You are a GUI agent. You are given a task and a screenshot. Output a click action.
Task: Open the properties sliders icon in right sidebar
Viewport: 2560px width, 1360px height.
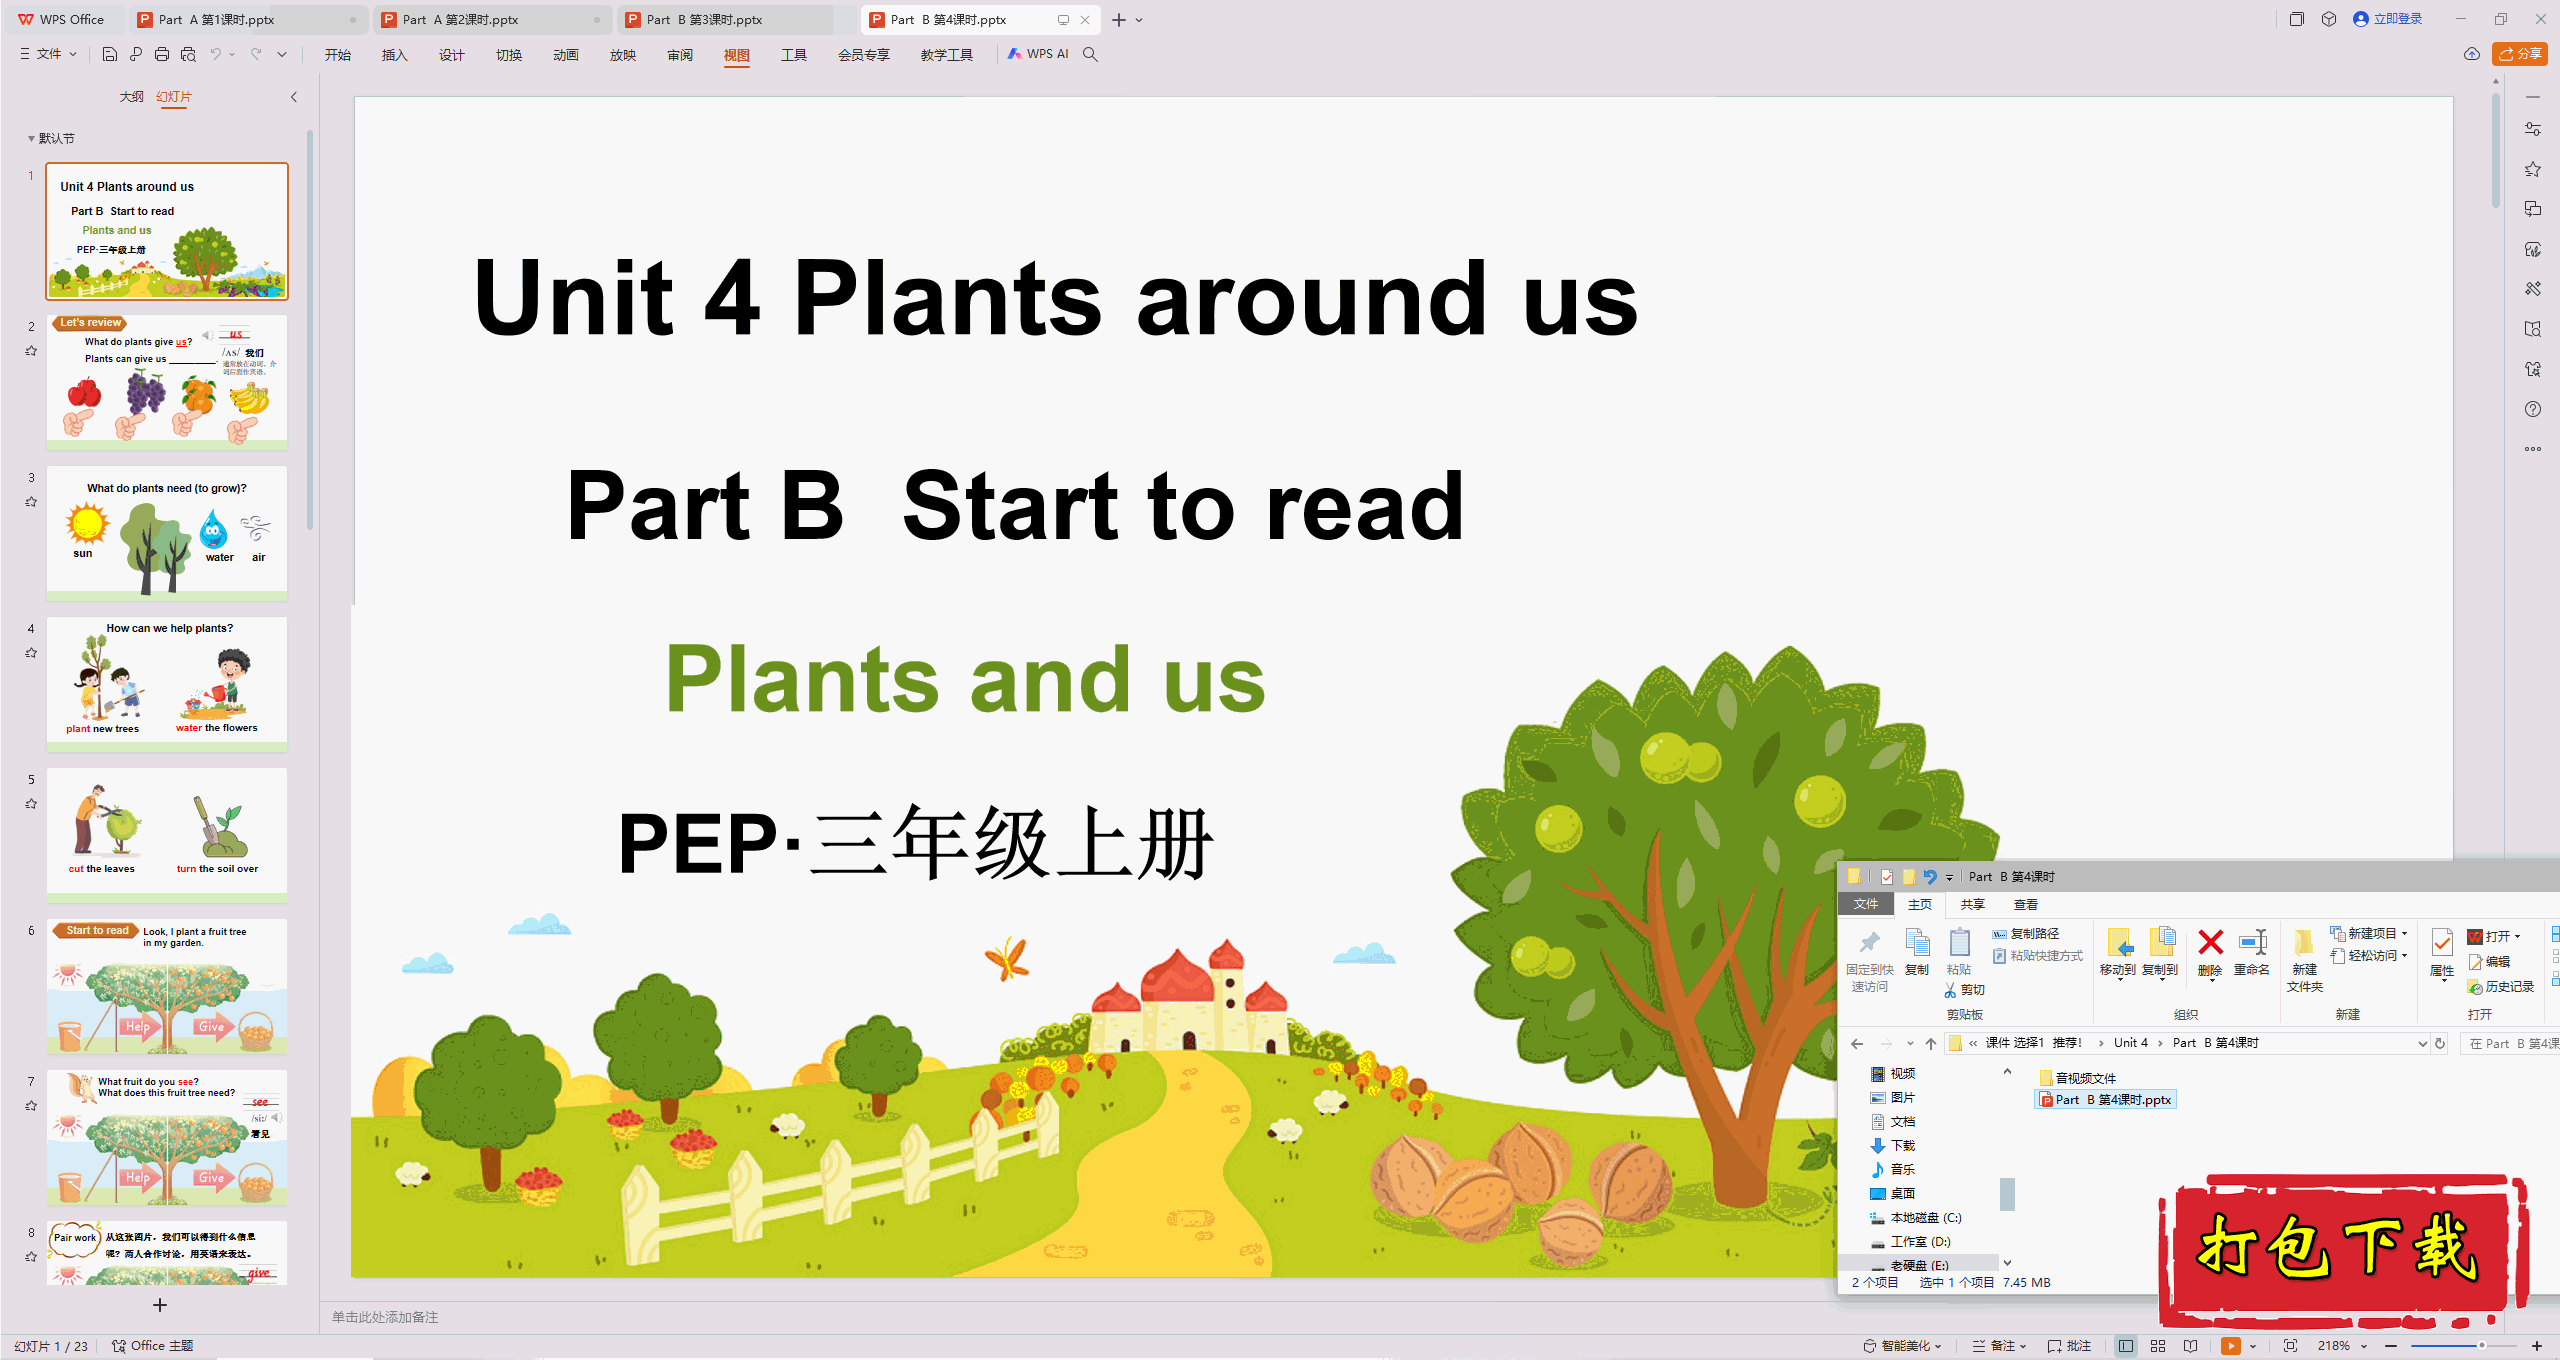pos(2533,129)
